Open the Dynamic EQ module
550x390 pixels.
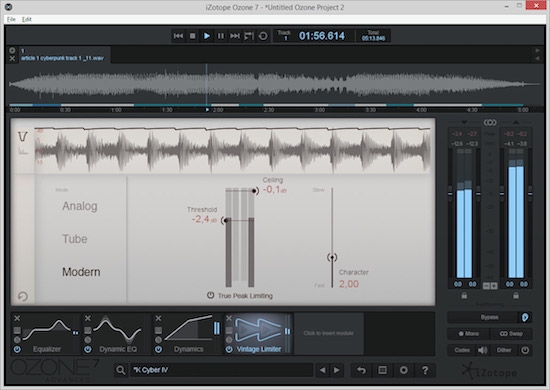click(117, 333)
